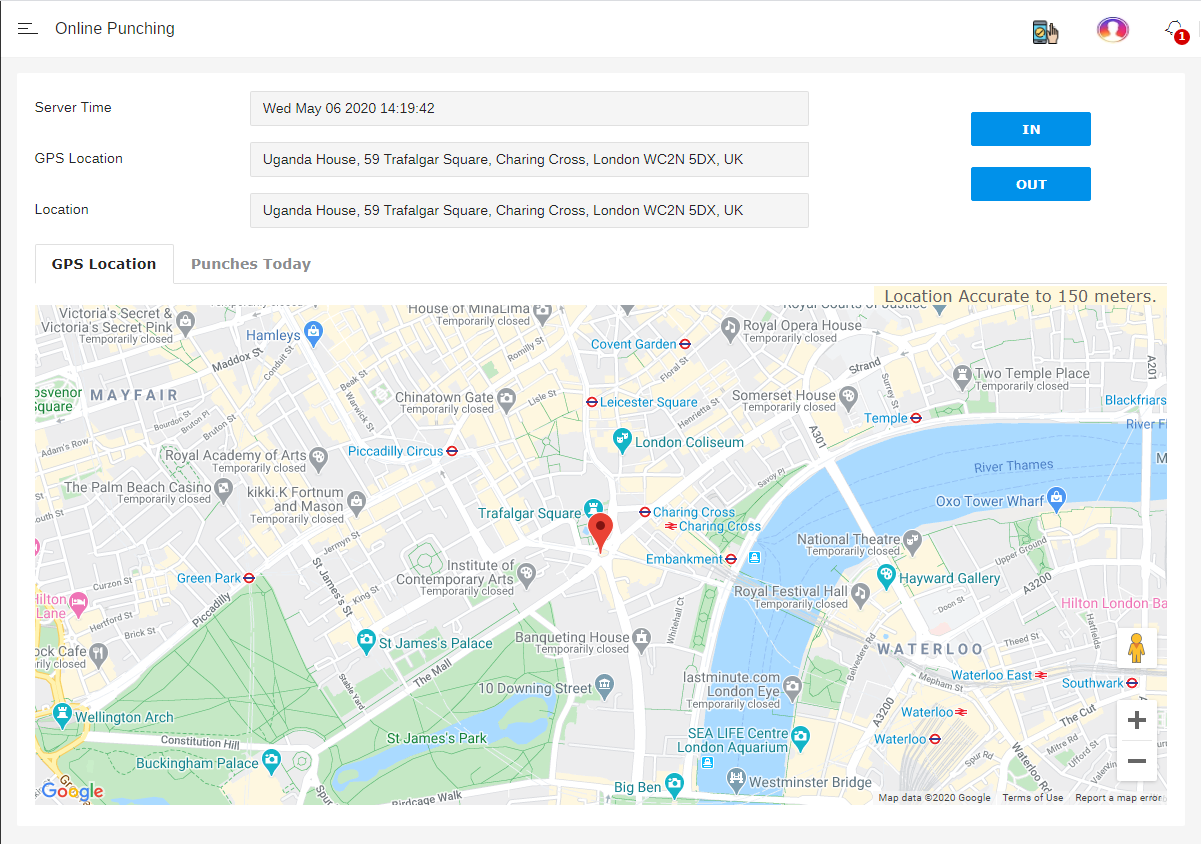Click the Trafalgar Square landmark marker
Viewport: 1201px width, 844px height.
coord(593,510)
